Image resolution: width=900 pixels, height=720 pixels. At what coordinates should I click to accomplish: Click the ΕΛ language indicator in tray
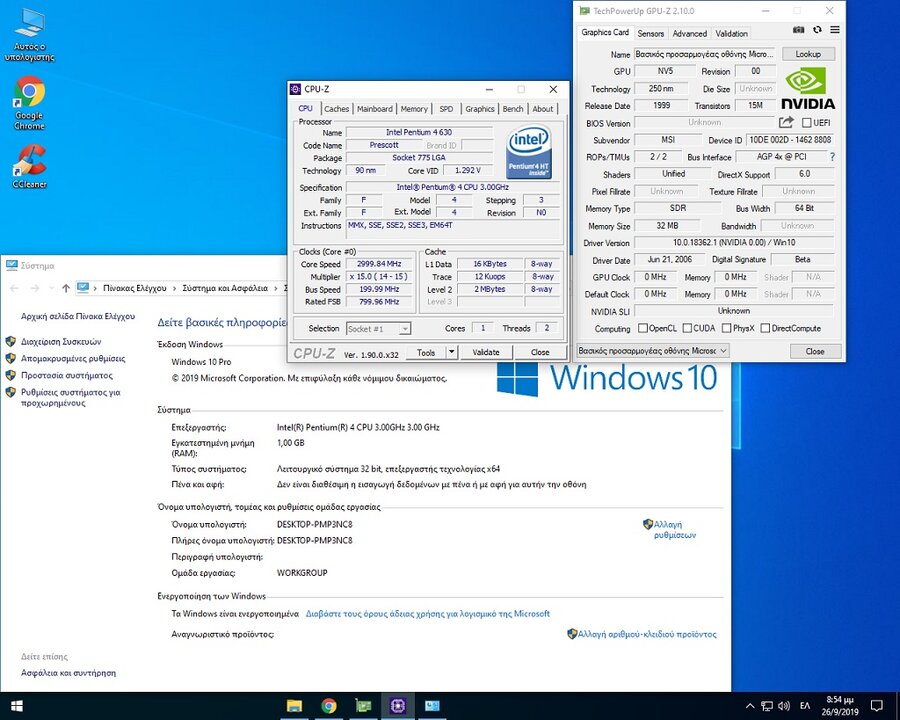805,706
